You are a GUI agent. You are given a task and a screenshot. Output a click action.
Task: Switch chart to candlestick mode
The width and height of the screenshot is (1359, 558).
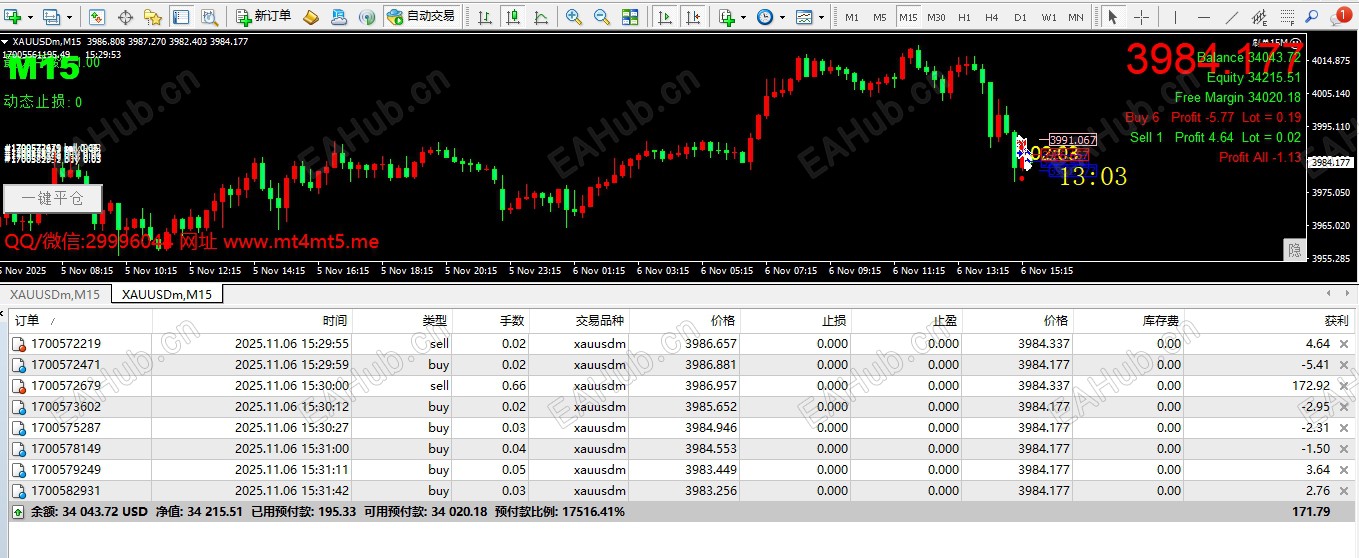[513, 17]
